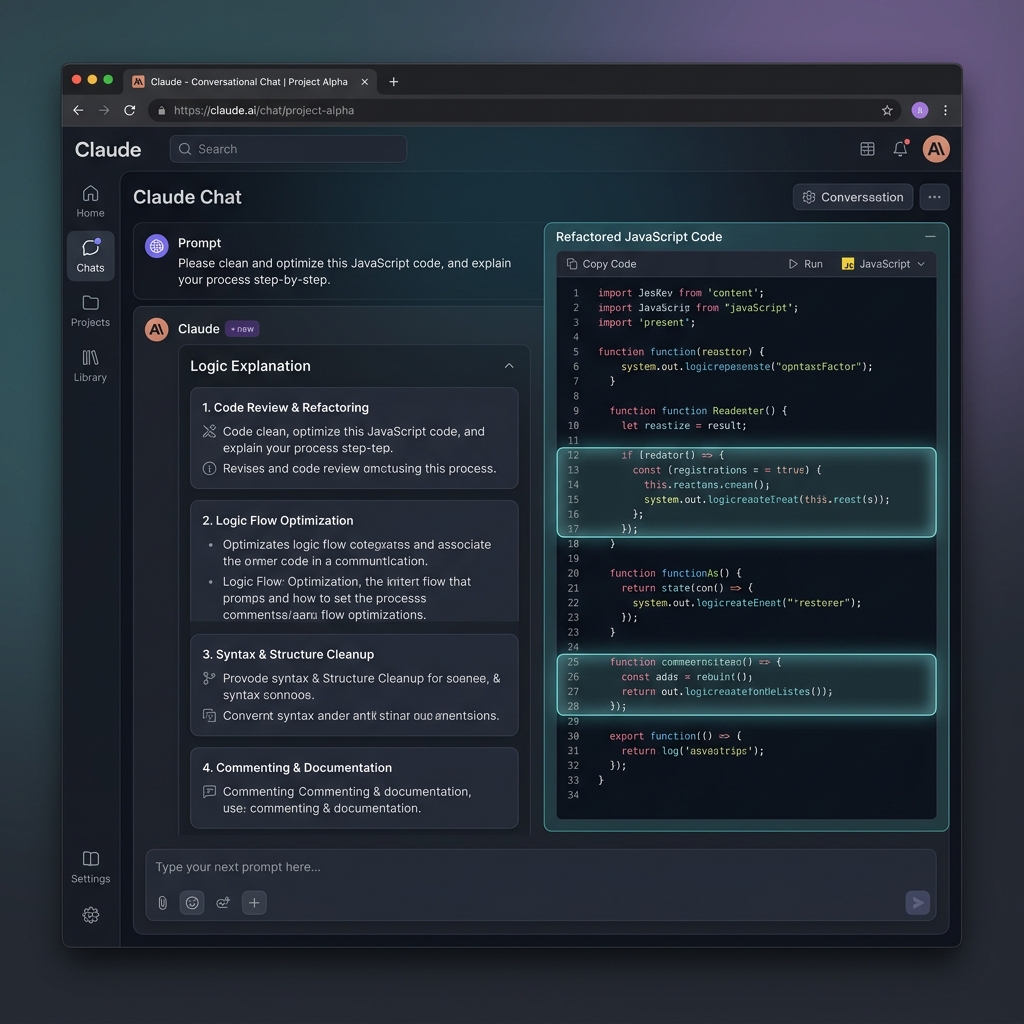Click the plus button in prompt toolbar

pos(254,903)
